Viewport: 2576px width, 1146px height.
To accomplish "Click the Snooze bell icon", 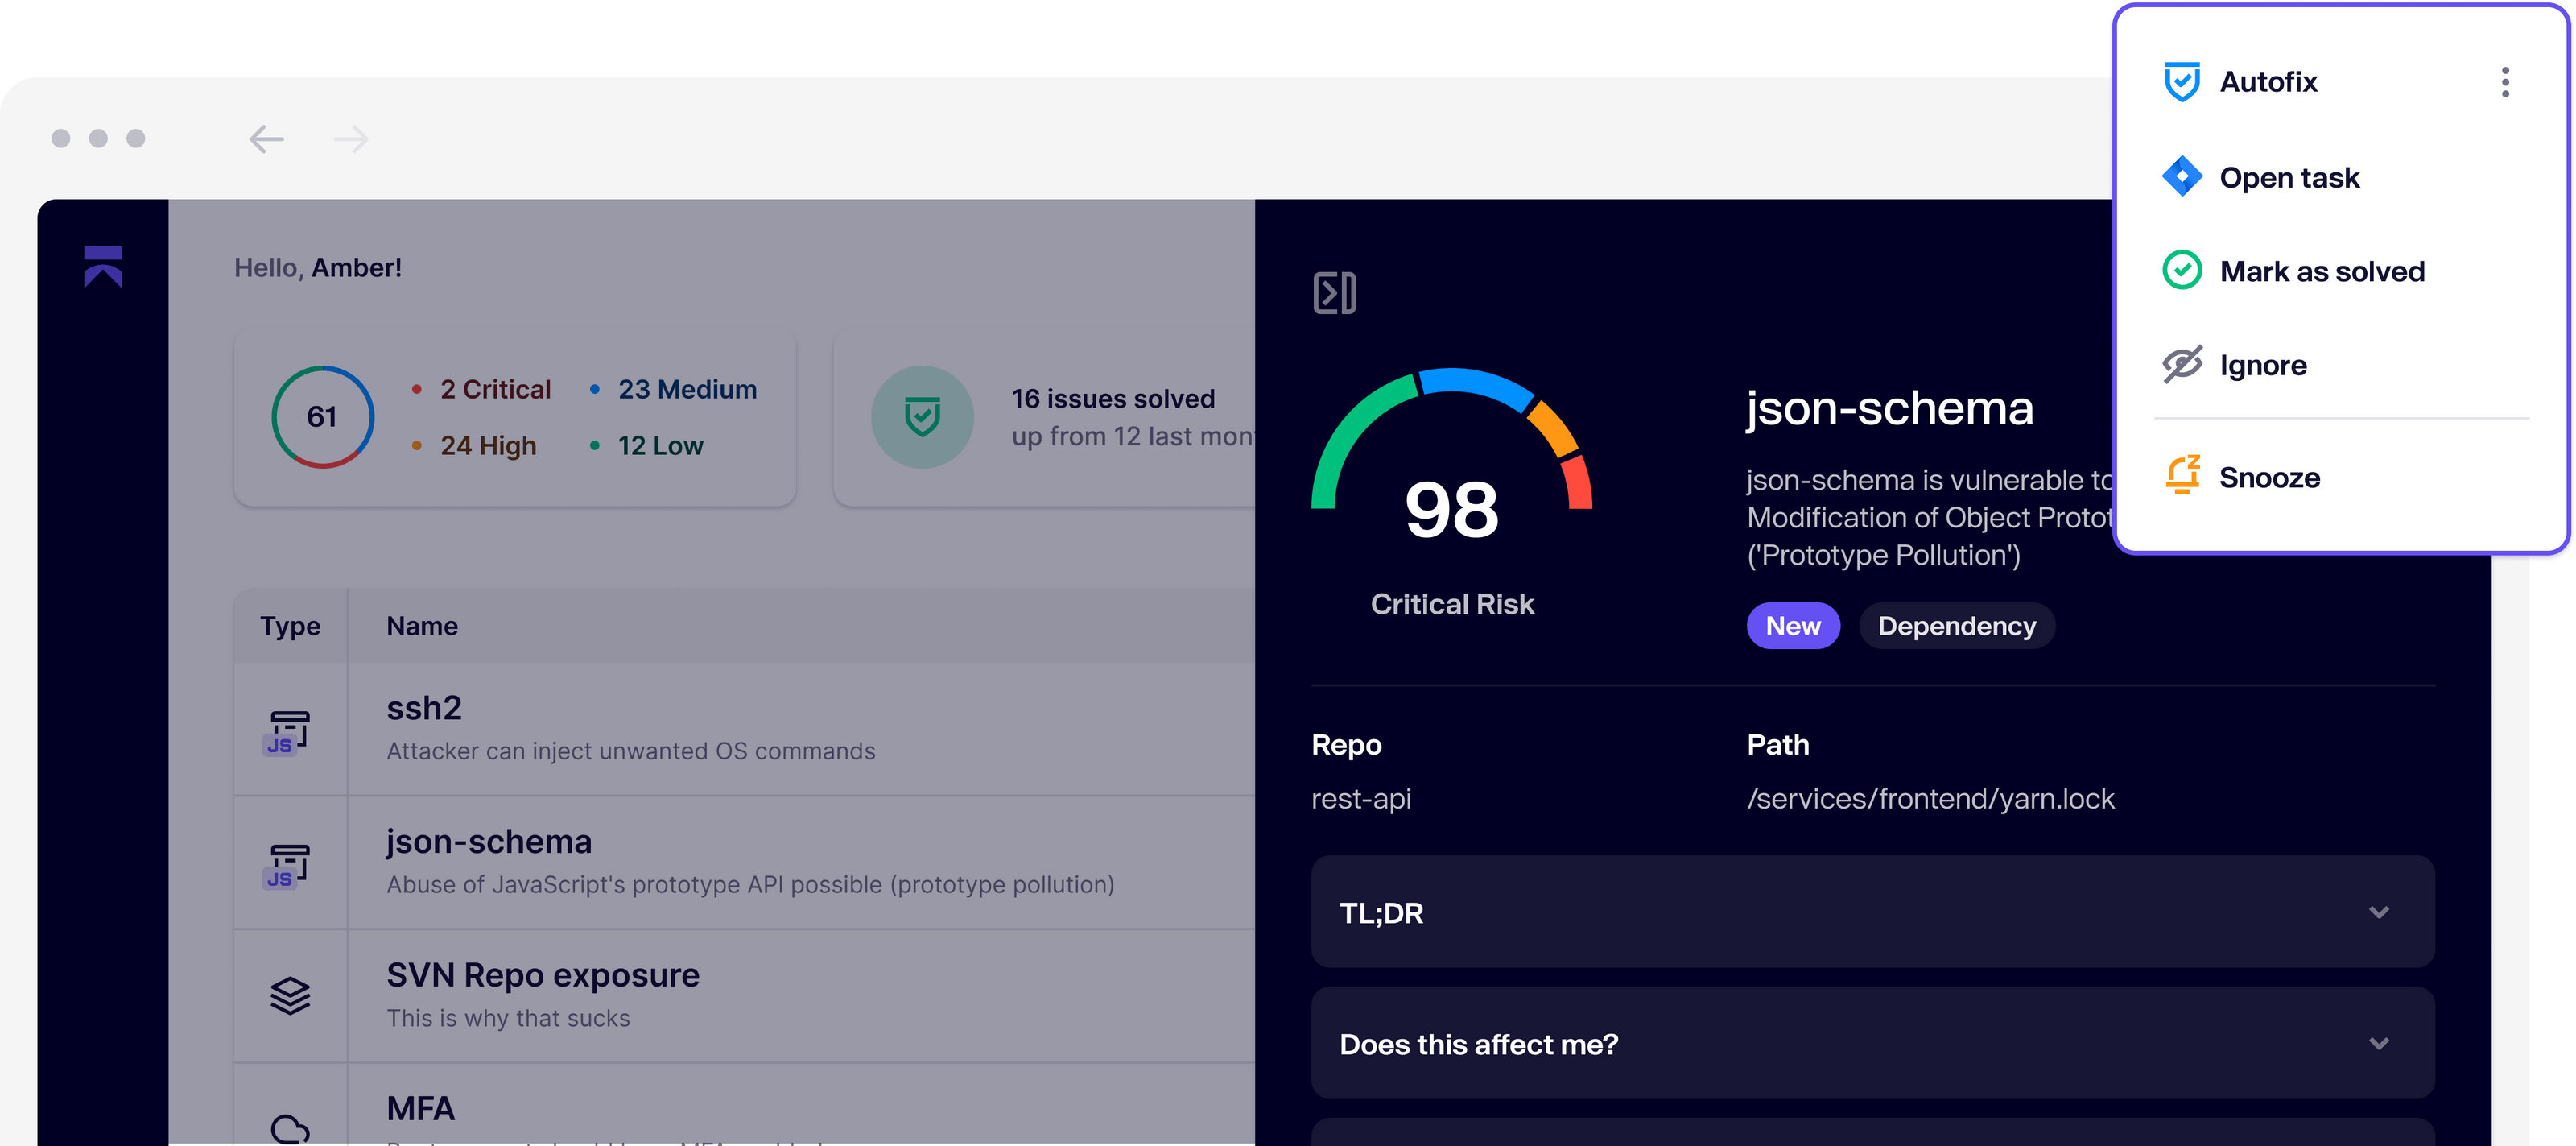I will (x=2182, y=477).
